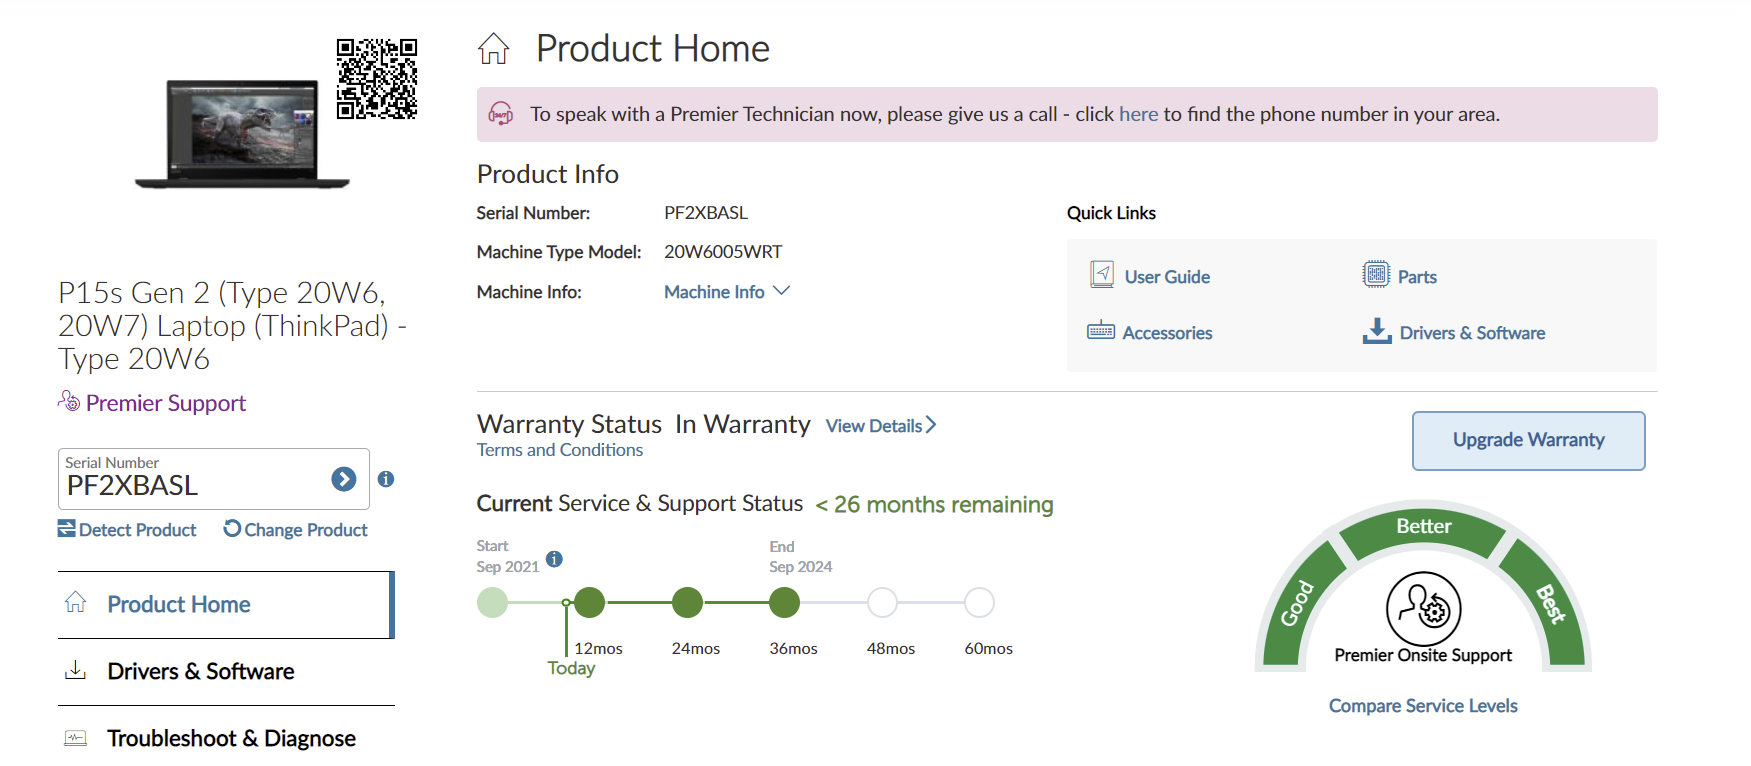Screen dimensions: 1751x766
Task: Click the Premier Onsite Support gauge icon
Action: (1423, 609)
